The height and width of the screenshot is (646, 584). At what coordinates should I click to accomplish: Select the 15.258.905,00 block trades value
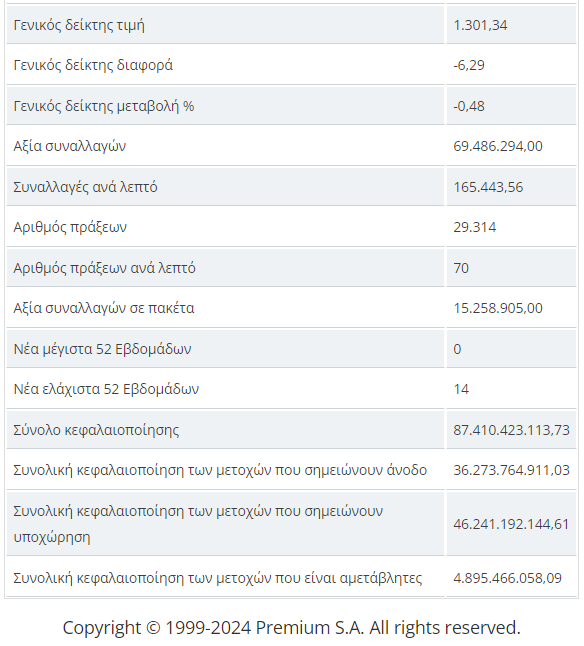[x=498, y=308]
